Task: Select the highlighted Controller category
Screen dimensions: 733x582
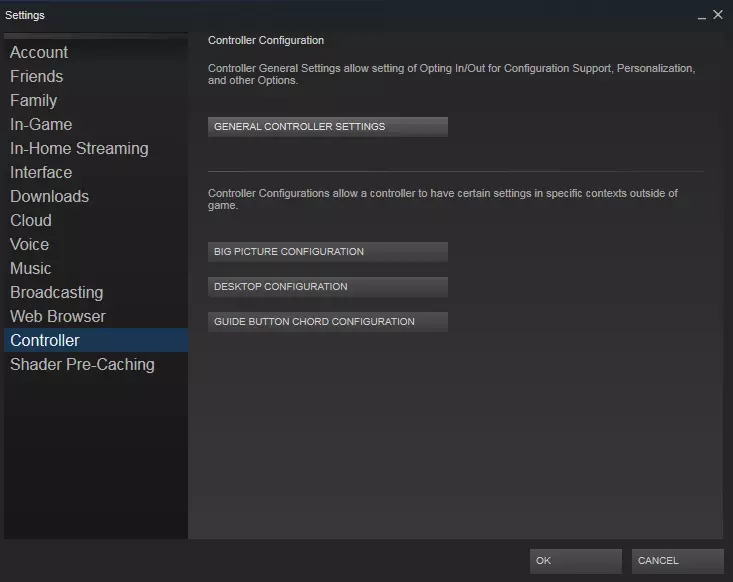Action: coord(96,340)
